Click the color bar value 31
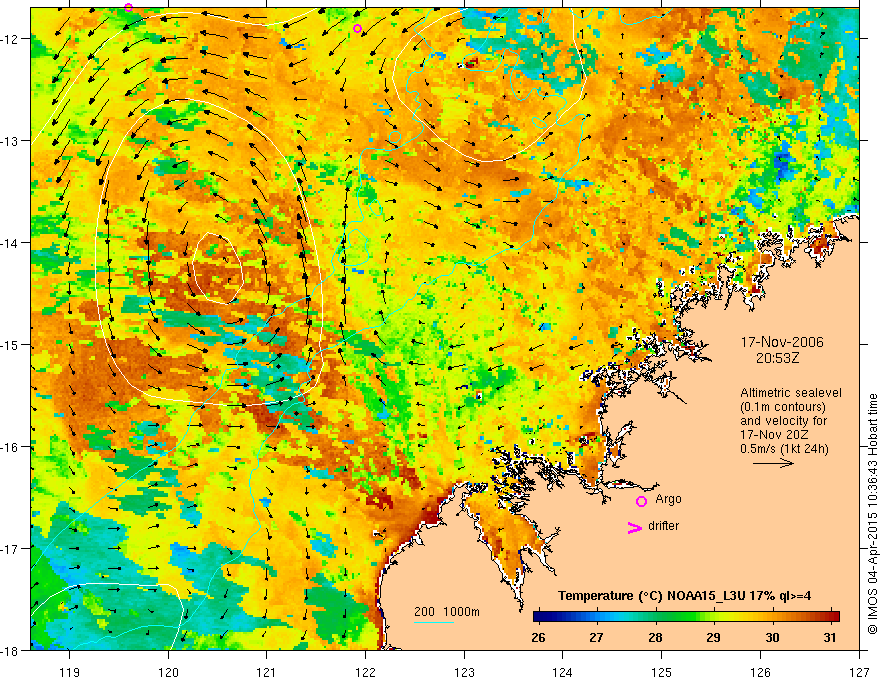Image resolution: width=880 pixels, height=680 pixels. click(829, 637)
